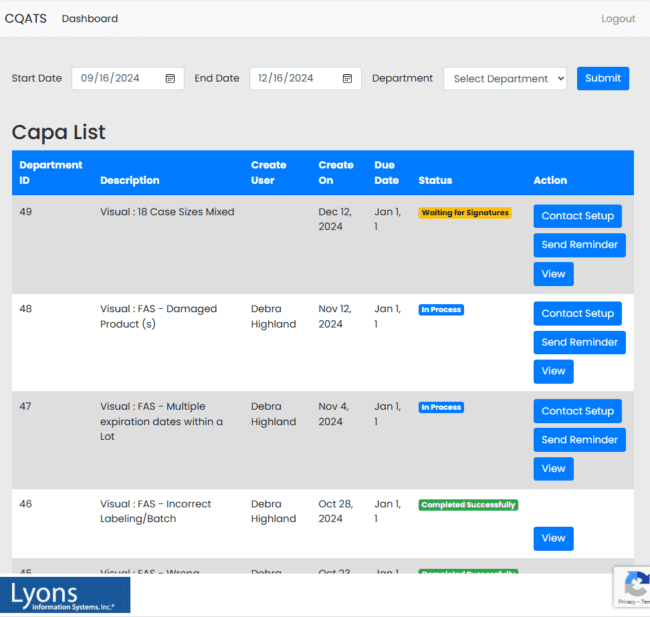This screenshot has width=650, height=617.
Task: Click the Submit button
Action: tap(603, 78)
